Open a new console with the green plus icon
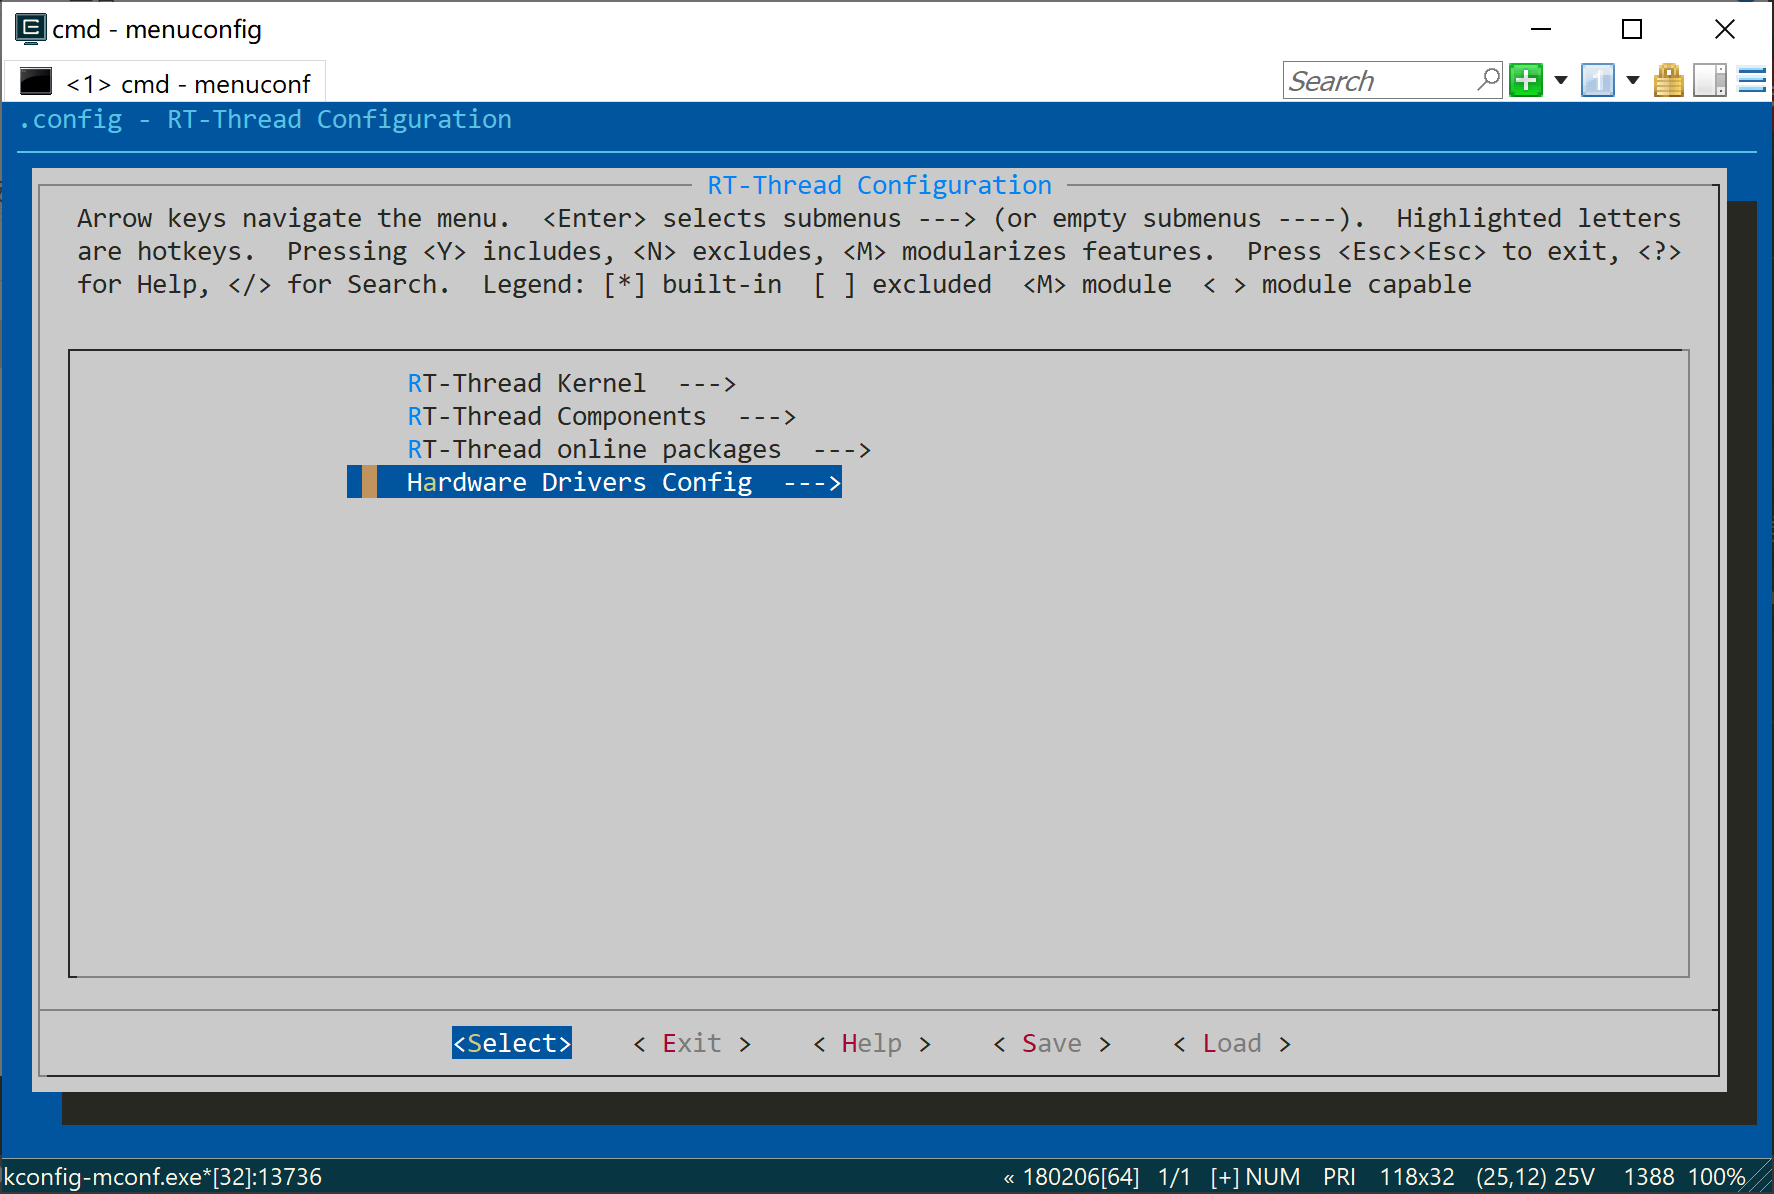The width and height of the screenshot is (1774, 1194). click(x=1524, y=80)
